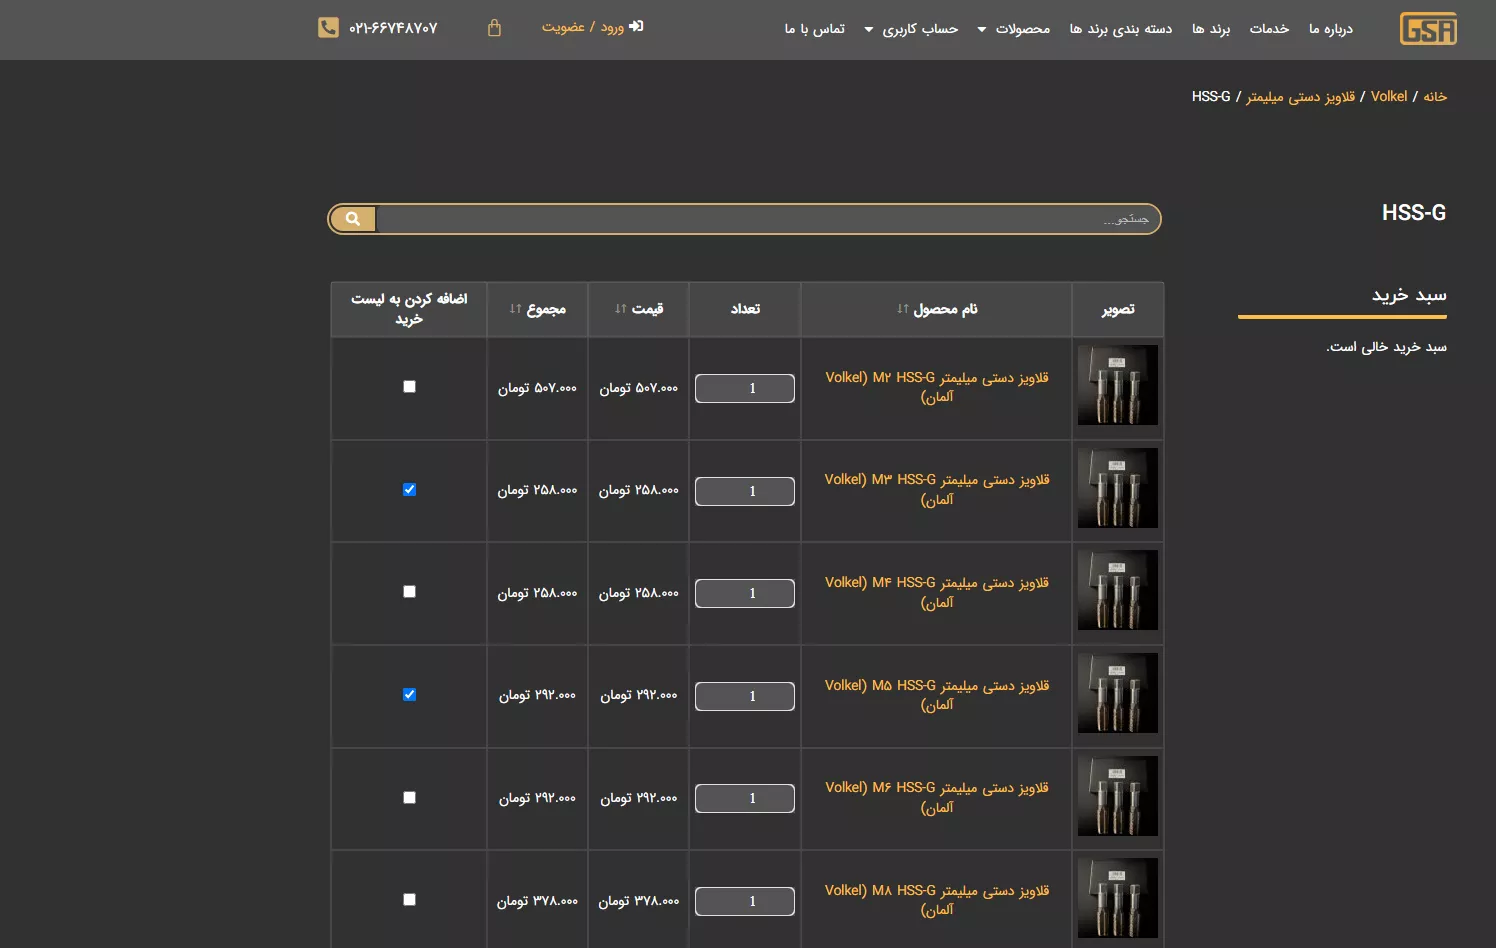Image resolution: width=1496 pixels, height=948 pixels.
Task: Click the GSA logo
Action: coord(1428,29)
